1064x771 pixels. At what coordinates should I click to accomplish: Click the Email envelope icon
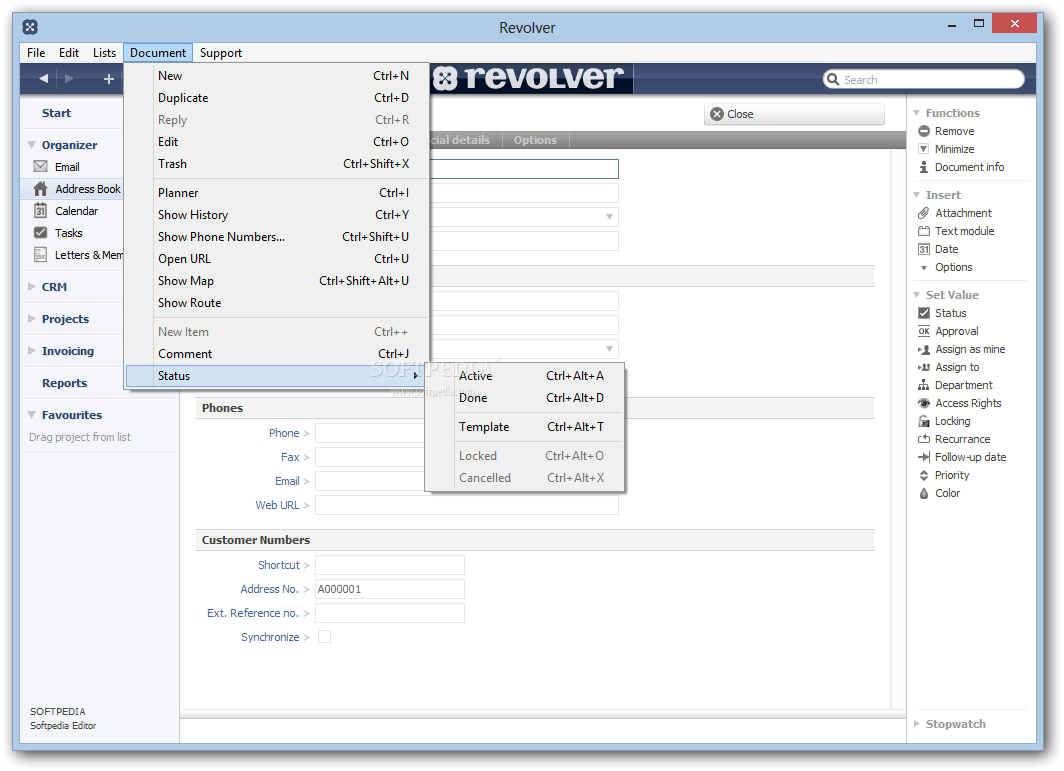coord(41,166)
